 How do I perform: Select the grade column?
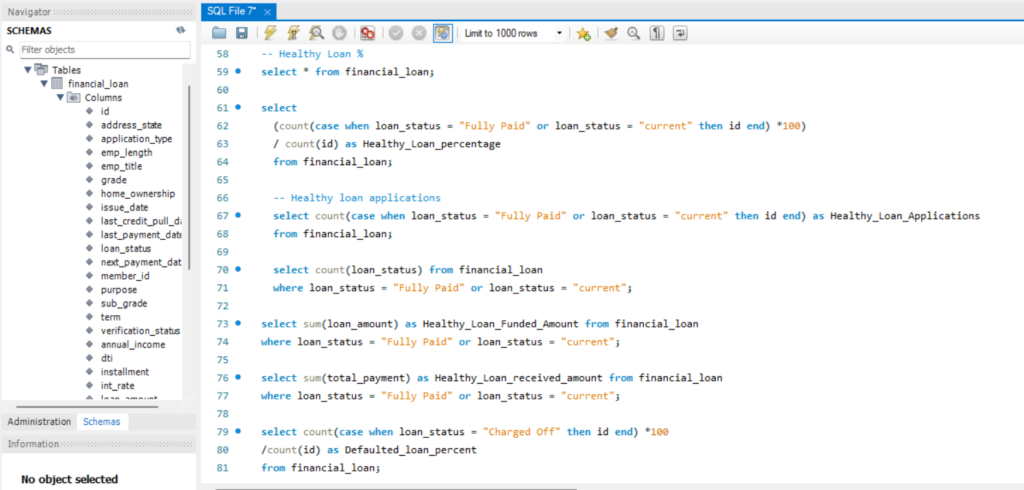click(x=114, y=180)
